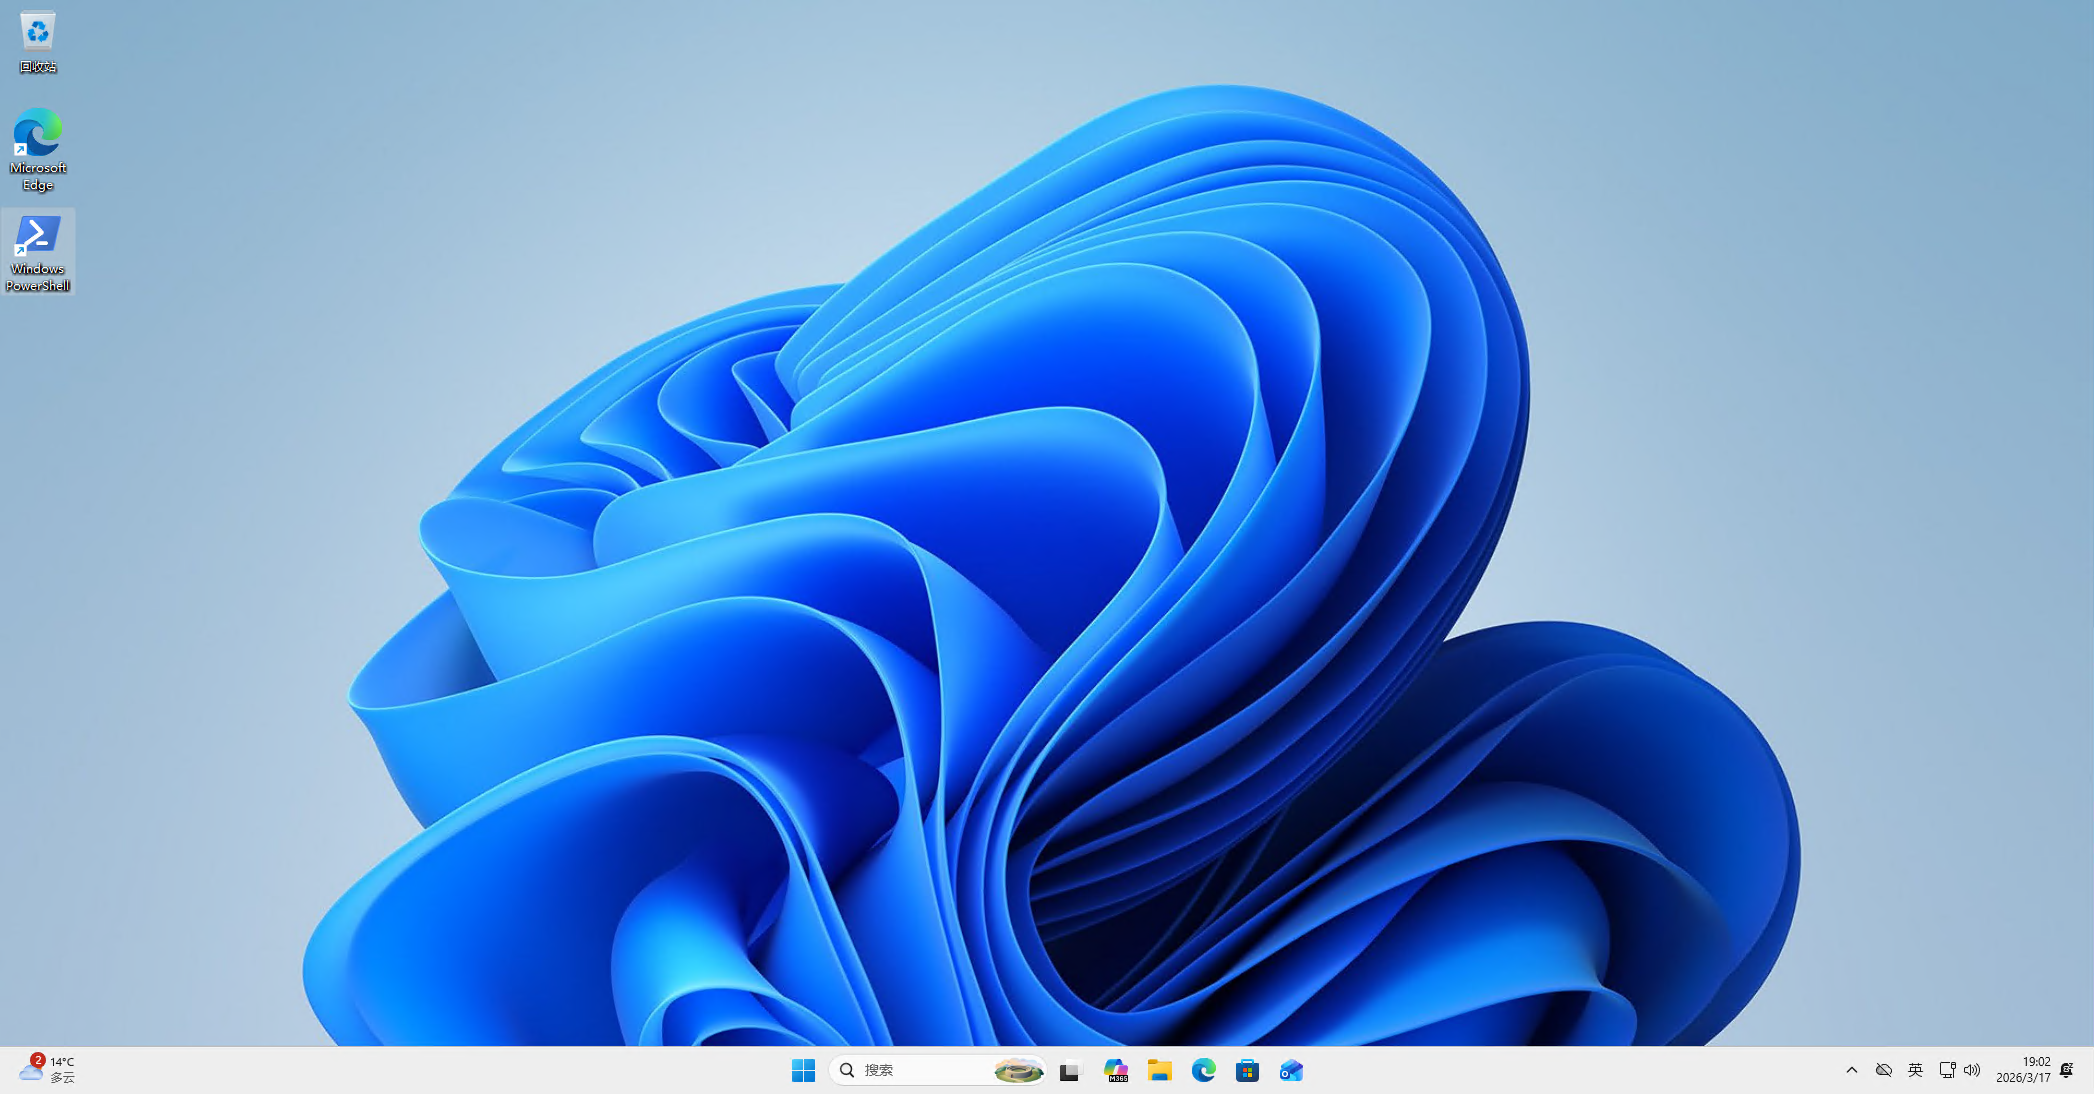Open the network status flyout
Screen dimensions: 2094x1094
(x=1947, y=1069)
